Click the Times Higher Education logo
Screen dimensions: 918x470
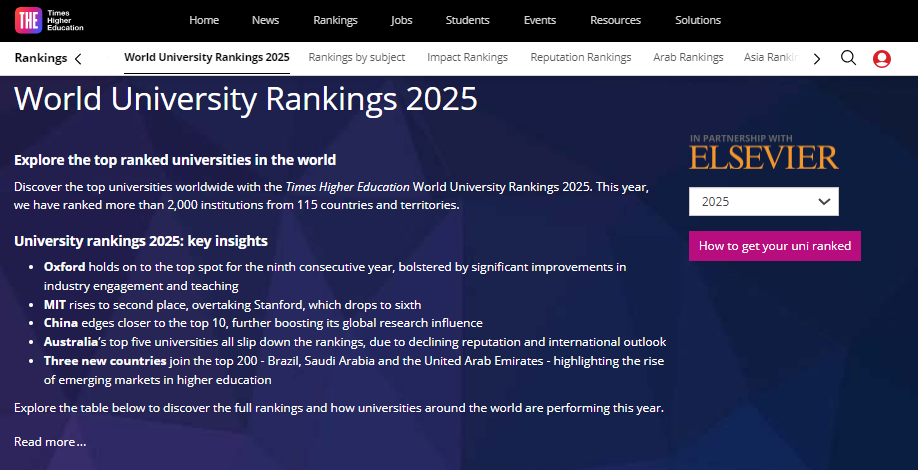(49, 20)
